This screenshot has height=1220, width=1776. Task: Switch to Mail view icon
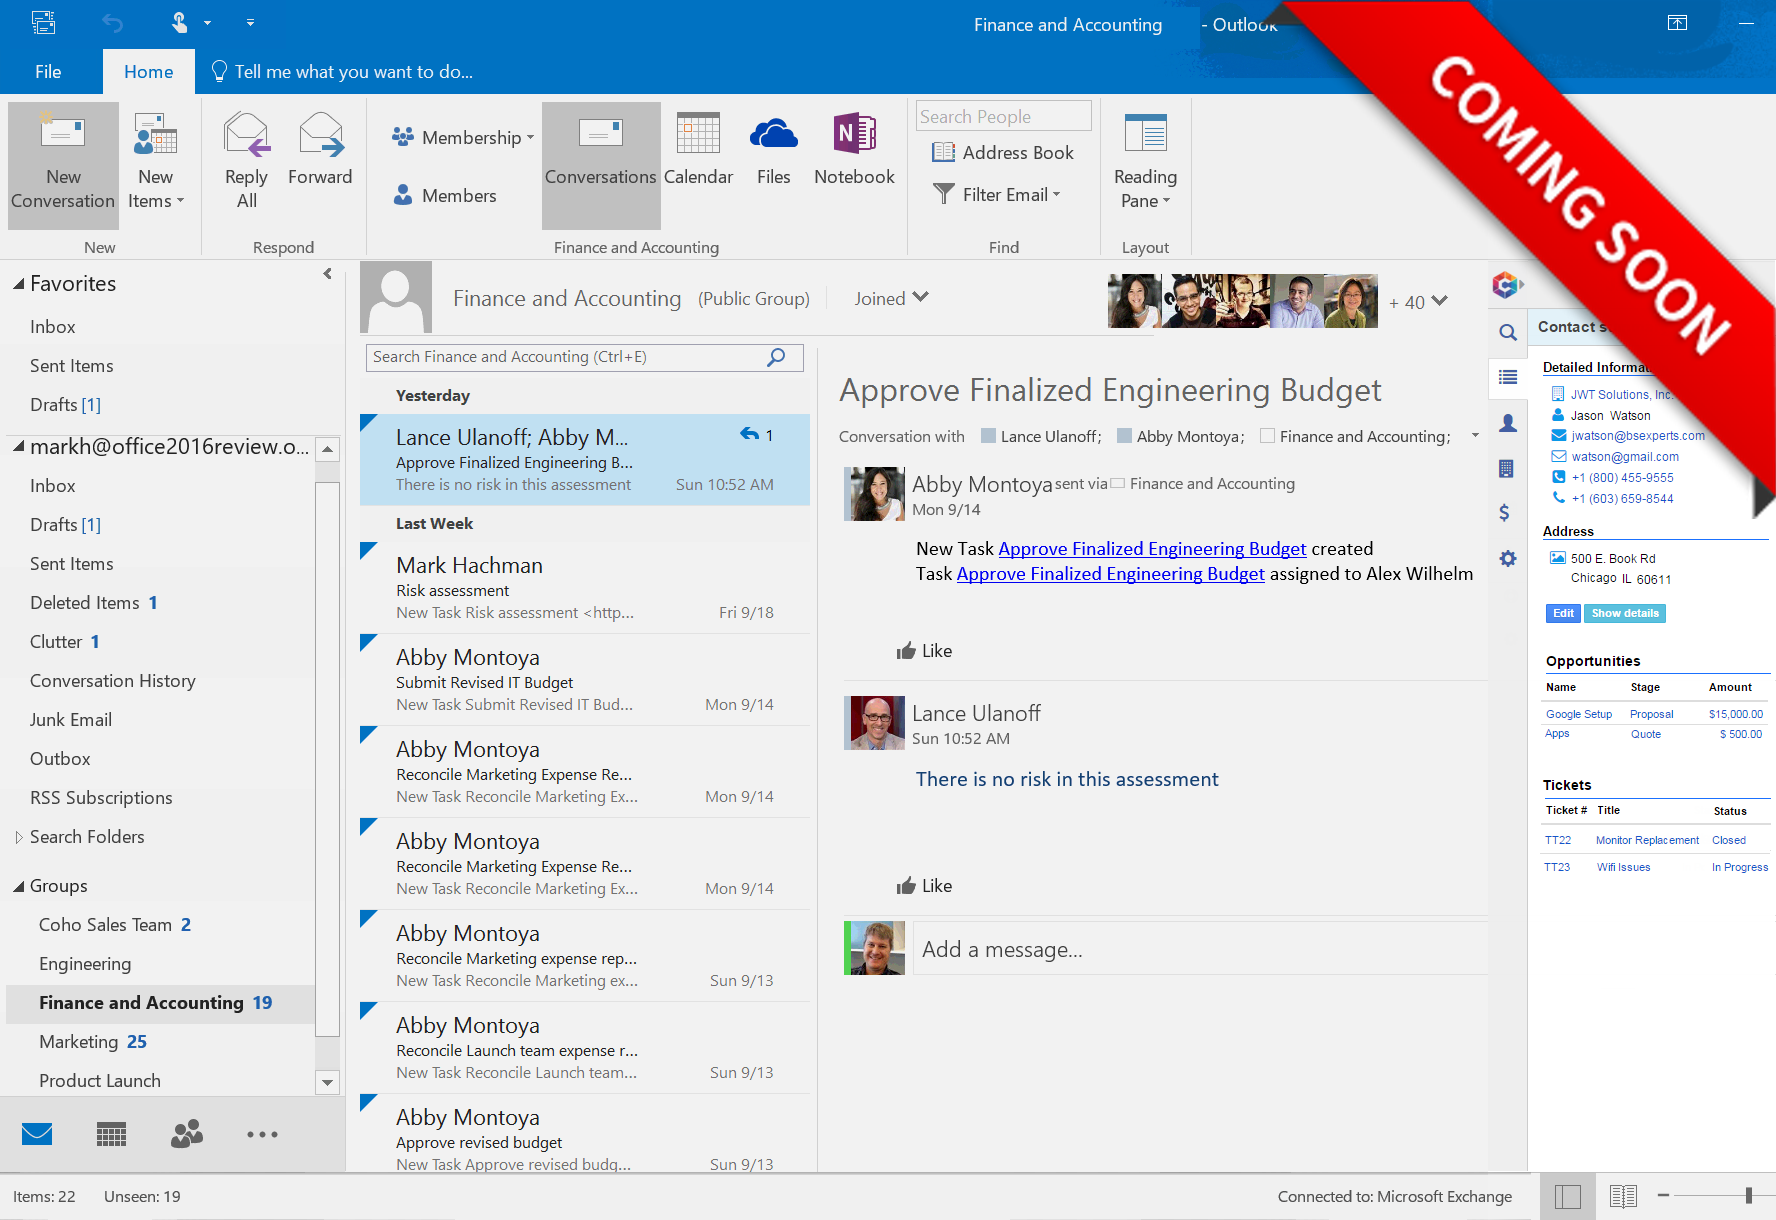(37, 1134)
